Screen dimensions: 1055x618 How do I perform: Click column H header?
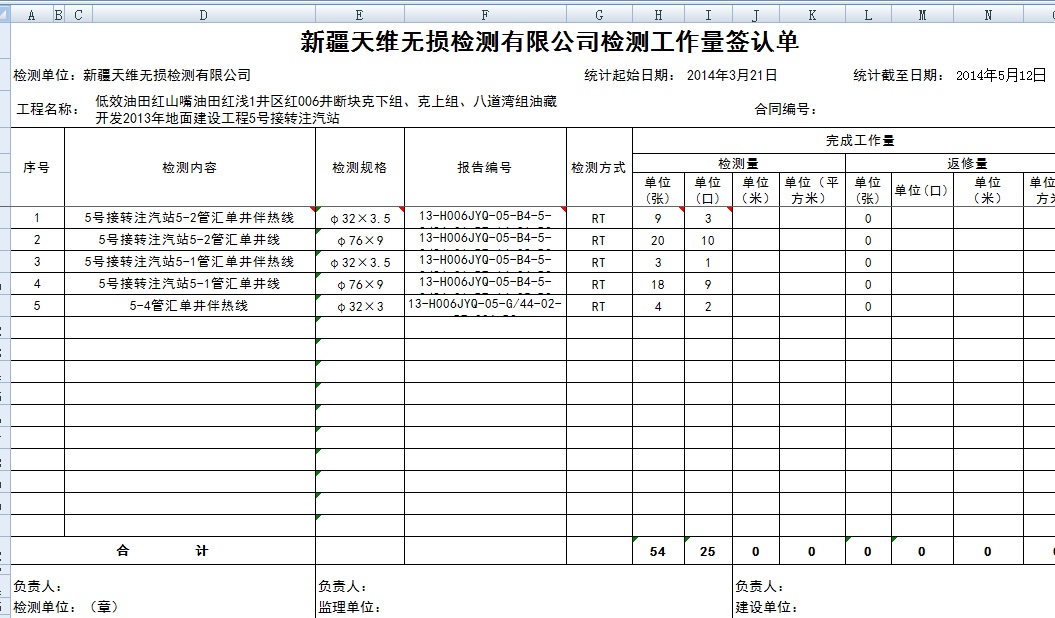coord(658,15)
